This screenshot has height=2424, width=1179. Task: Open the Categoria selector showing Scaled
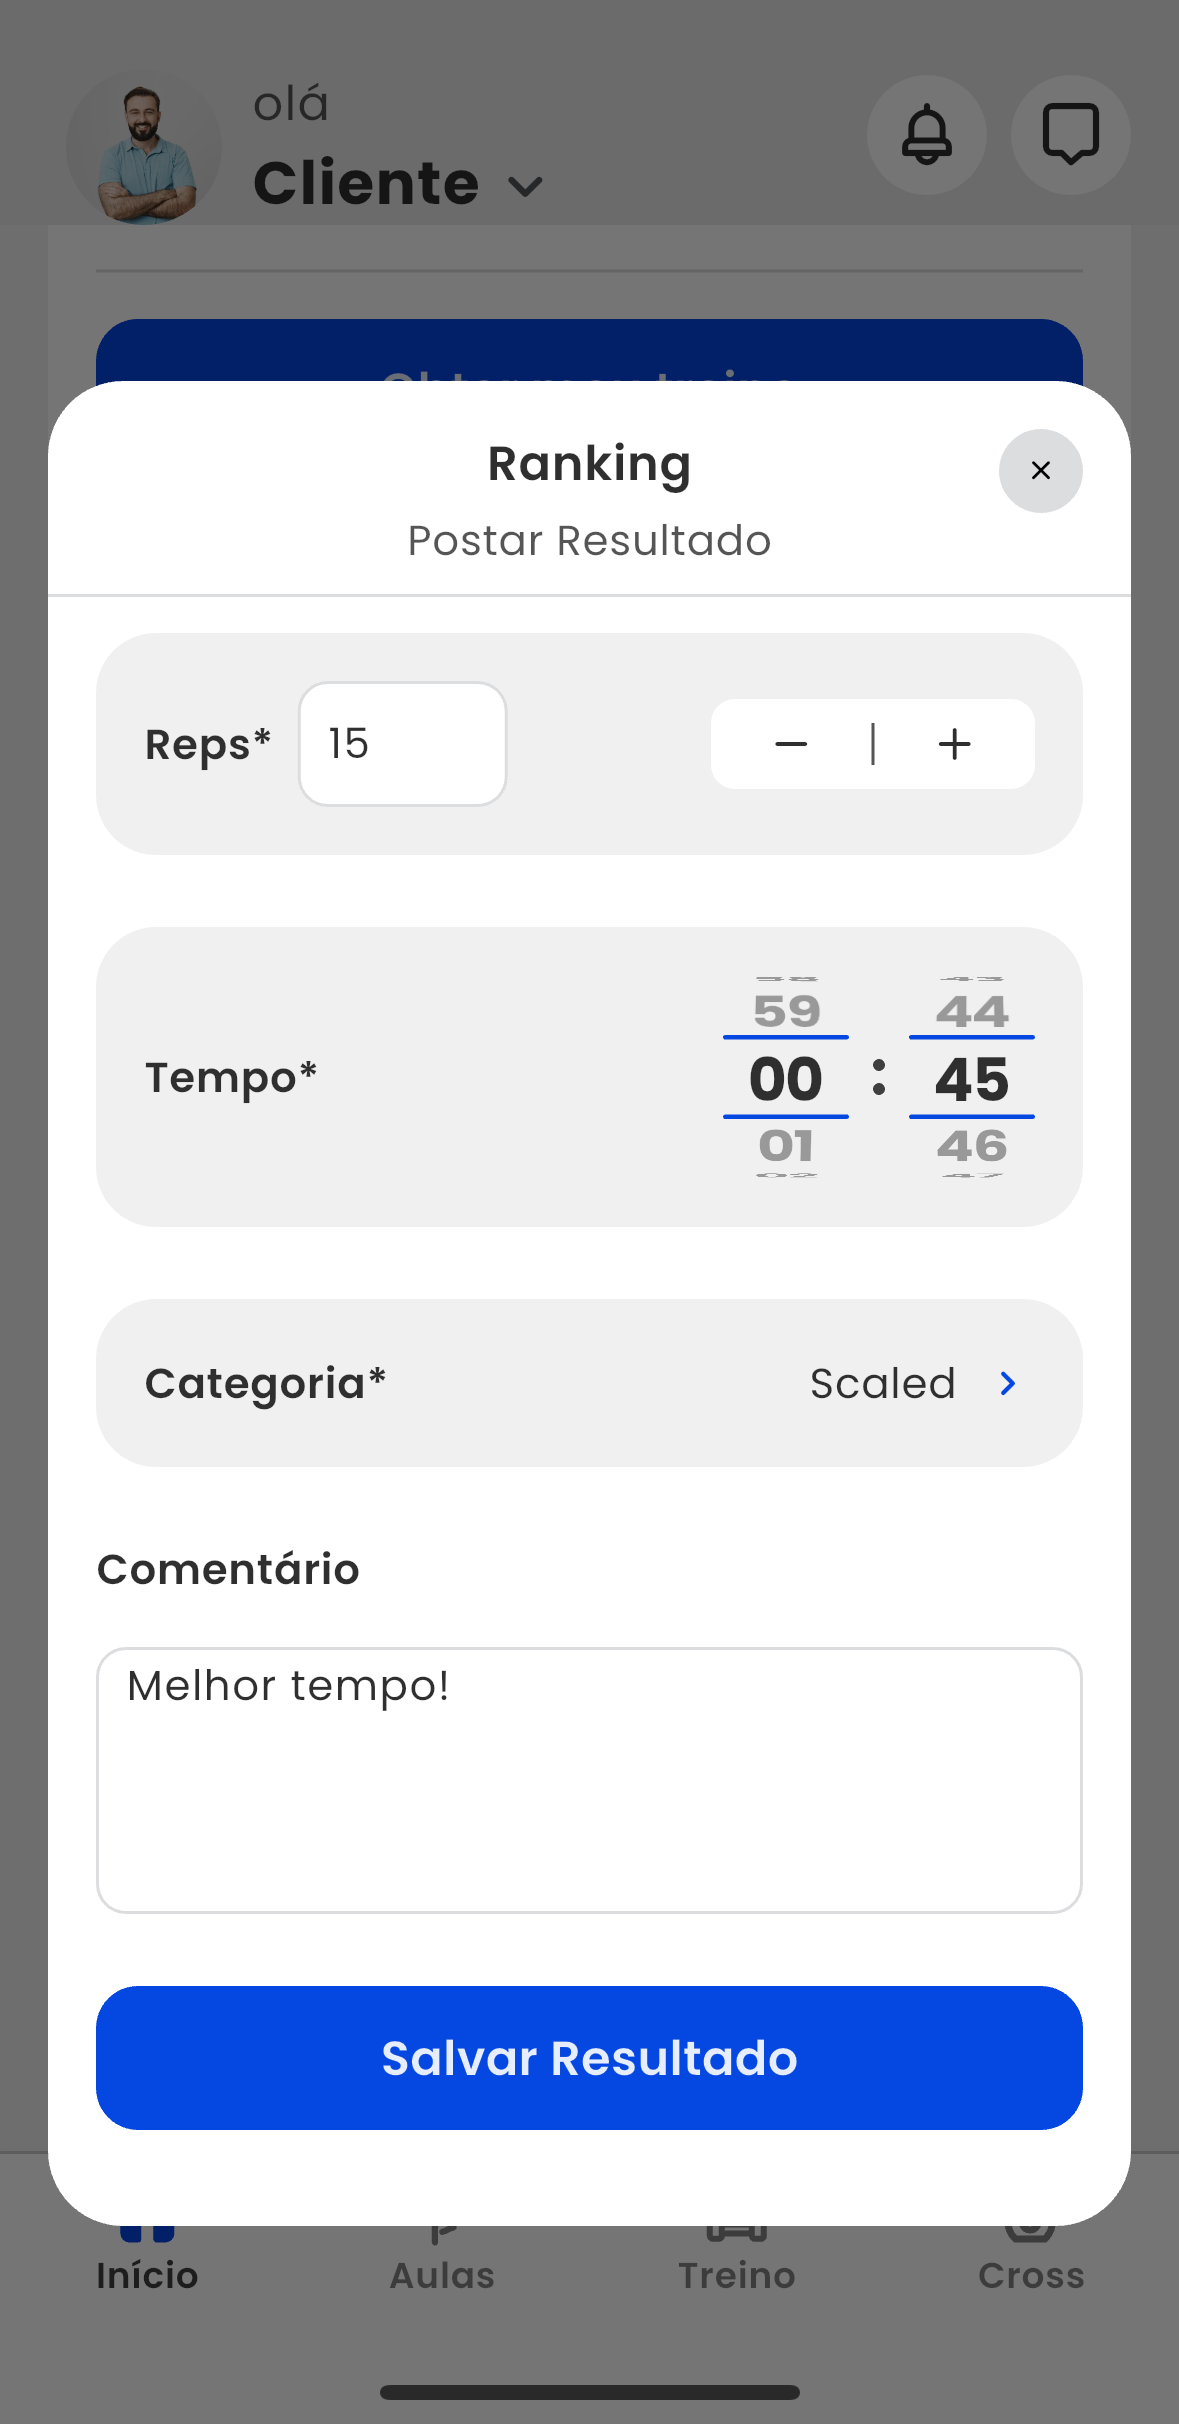tap(589, 1383)
